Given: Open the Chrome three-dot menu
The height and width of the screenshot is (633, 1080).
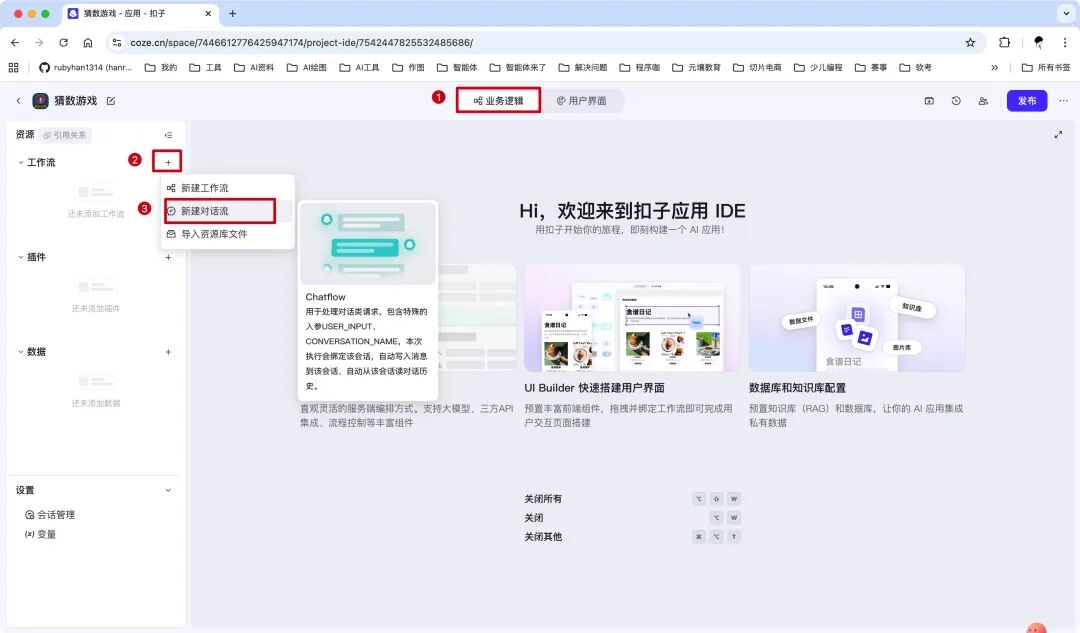Looking at the screenshot, I should tap(1065, 43).
